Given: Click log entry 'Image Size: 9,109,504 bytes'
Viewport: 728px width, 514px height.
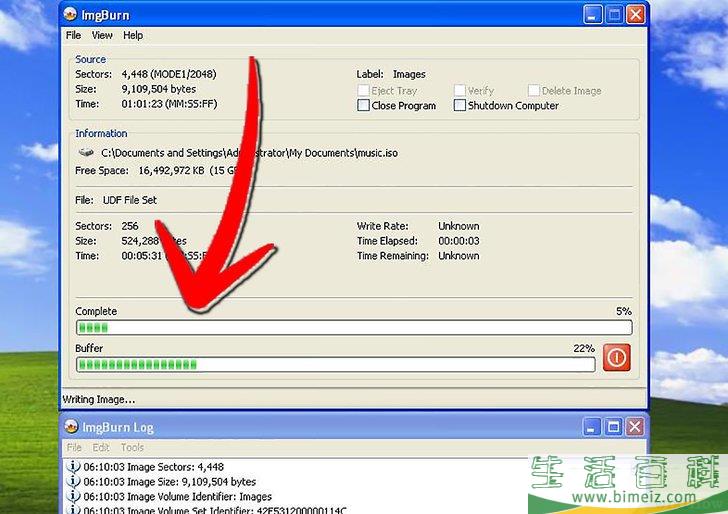Looking at the screenshot, I should [170, 481].
